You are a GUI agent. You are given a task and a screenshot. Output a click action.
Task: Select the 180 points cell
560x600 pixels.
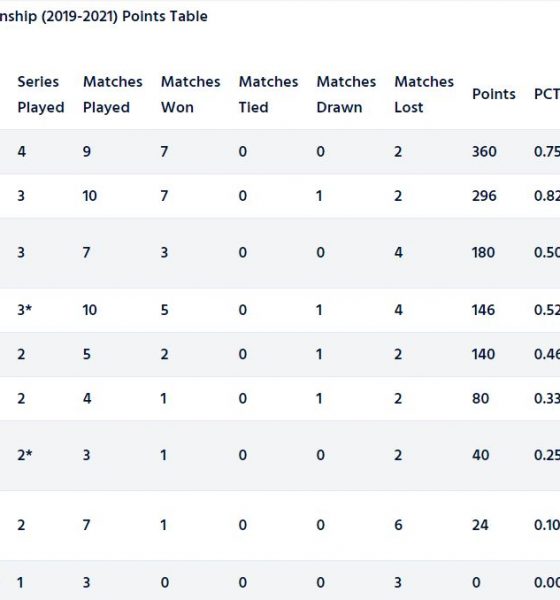(483, 253)
